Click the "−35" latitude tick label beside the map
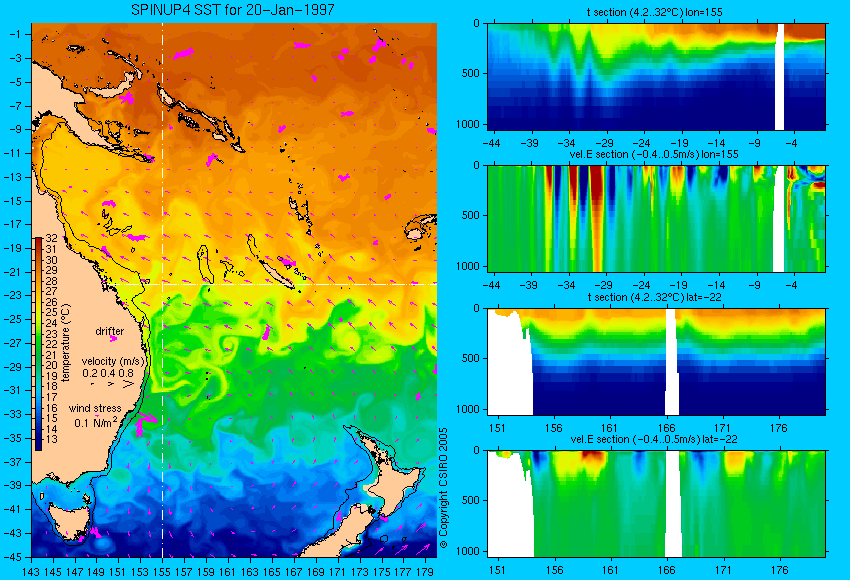This screenshot has width=850, height=580. [x=12, y=438]
